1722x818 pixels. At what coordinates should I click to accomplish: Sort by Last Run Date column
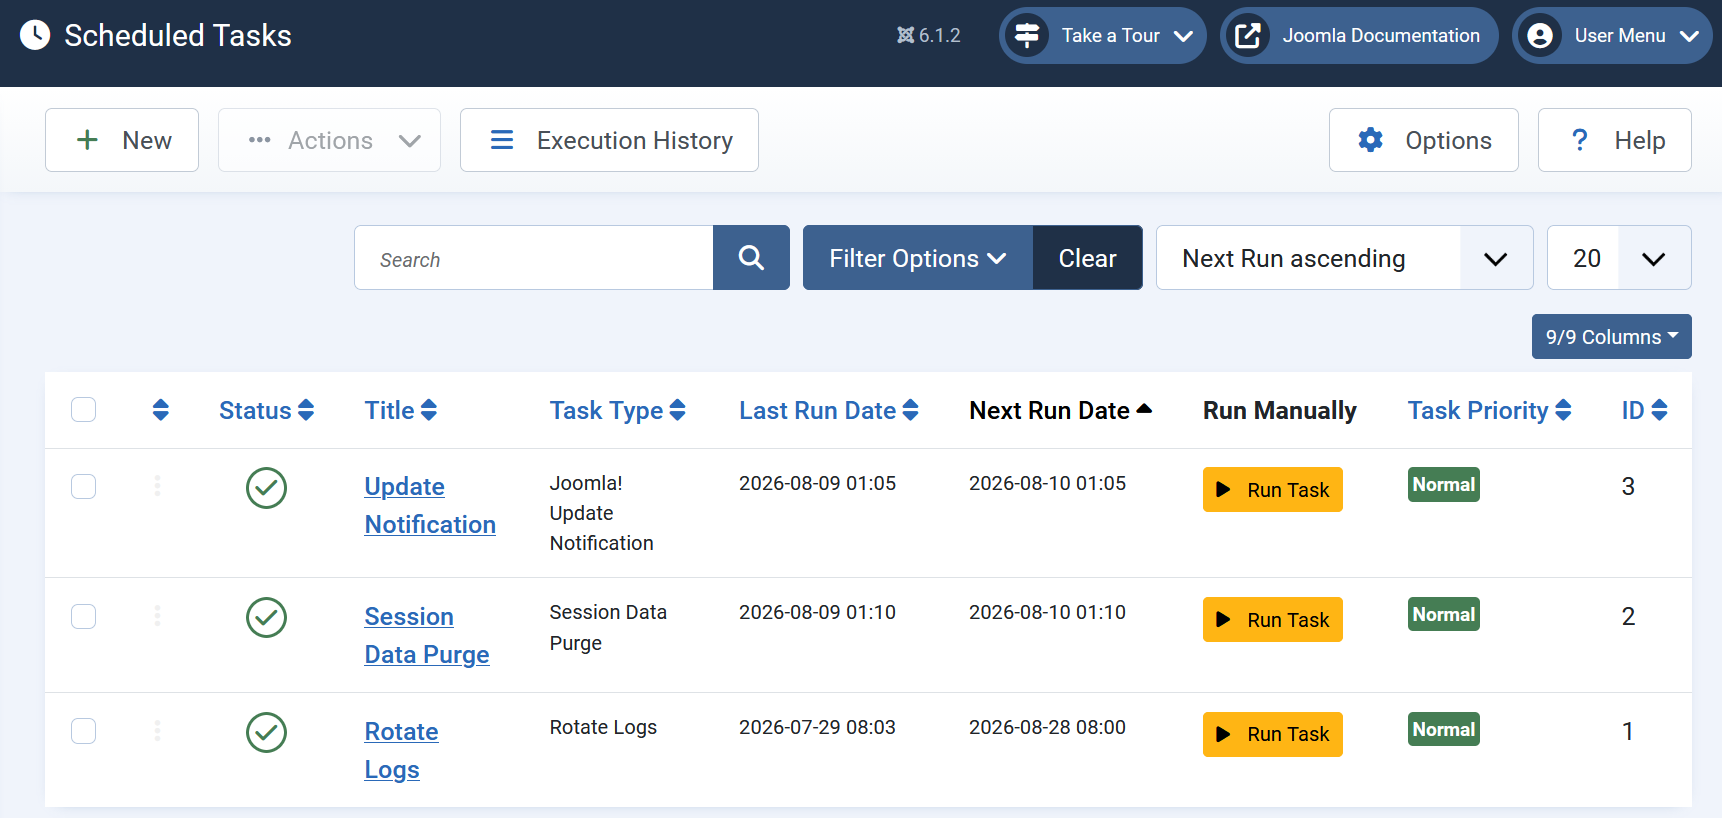click(x=828, y=410)
